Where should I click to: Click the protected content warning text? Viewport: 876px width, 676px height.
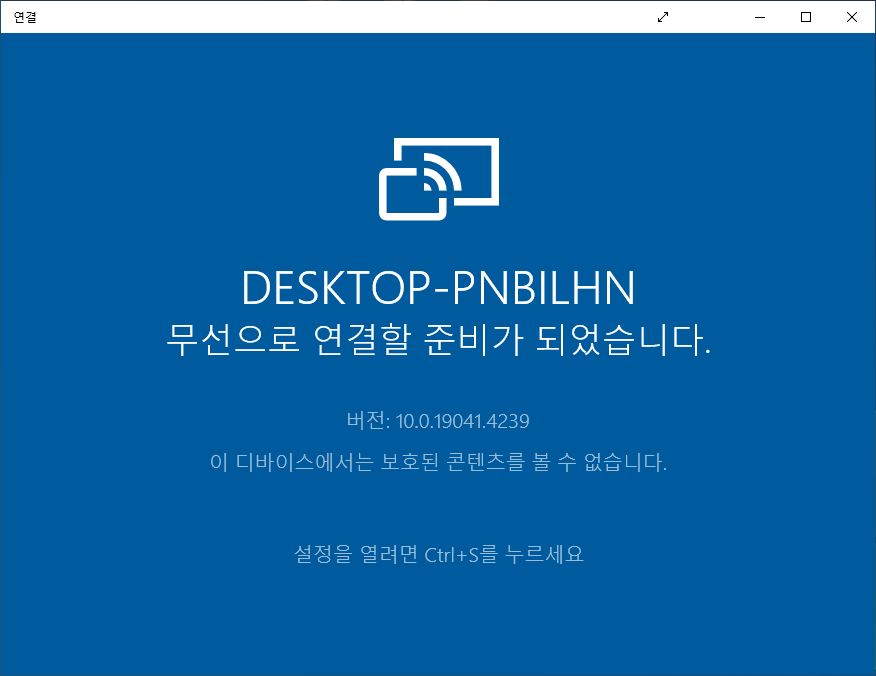[437, 461]
